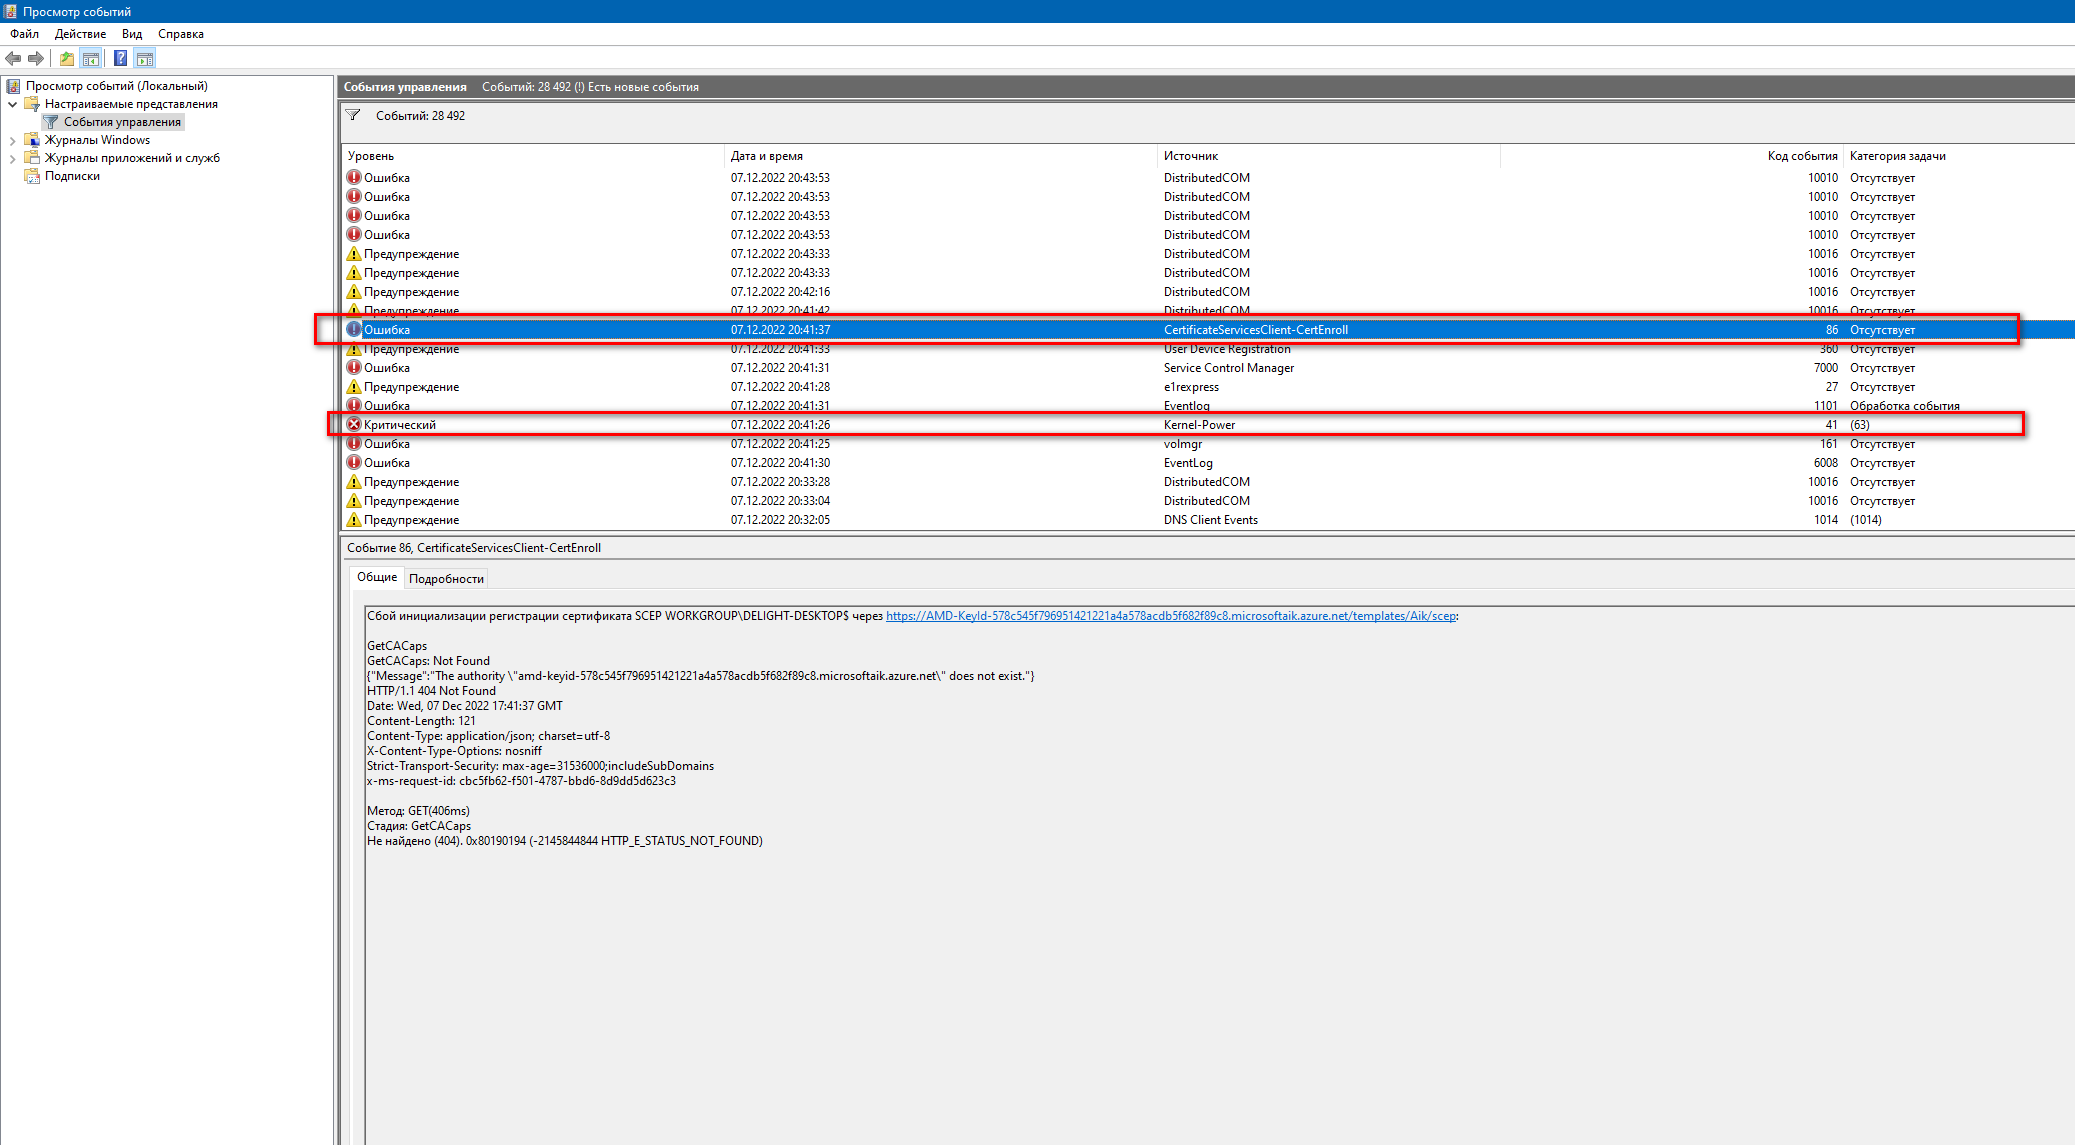Sort by the "Уровень" column header
This screenshot has width=2075, height=1145.
click(x=532, y=156)
